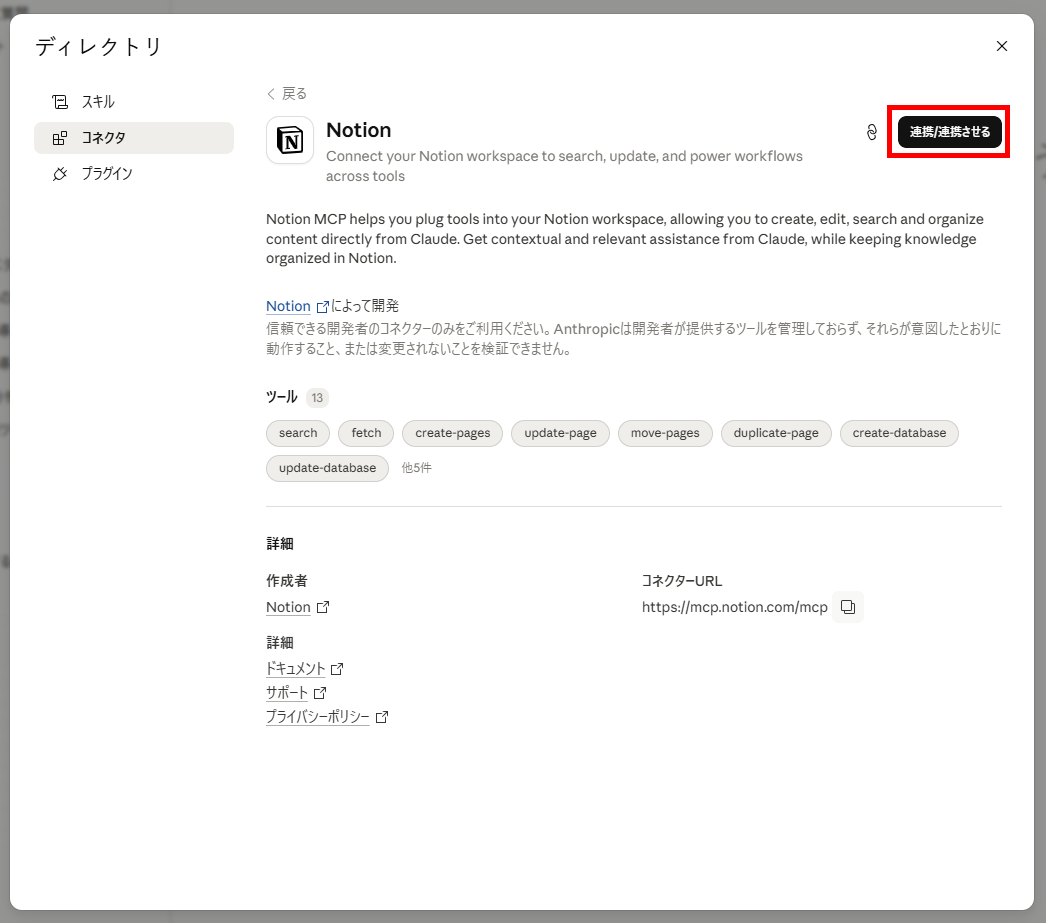Click the back chevron arrow icon

click(271, 93)
